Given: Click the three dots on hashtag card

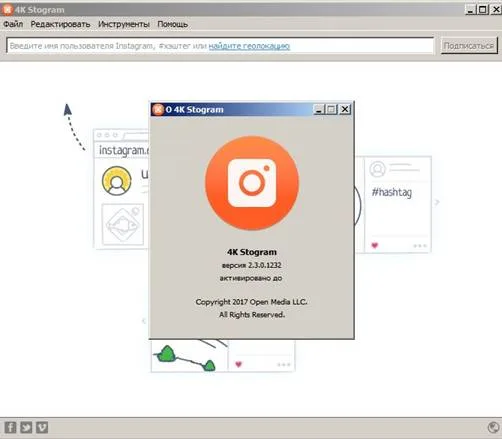Looking at the screenshot, I should point(420,246).
